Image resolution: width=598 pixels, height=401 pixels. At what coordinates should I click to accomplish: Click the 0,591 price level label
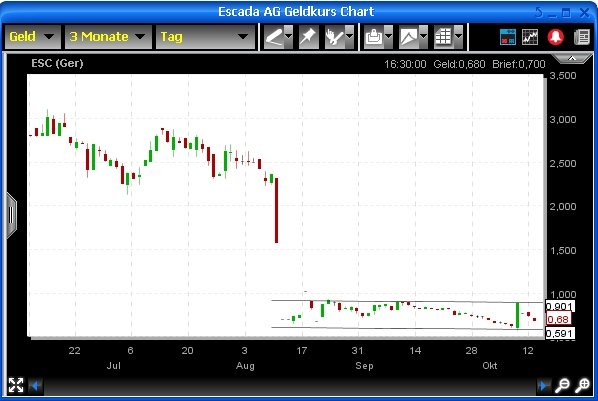[559, 333]
